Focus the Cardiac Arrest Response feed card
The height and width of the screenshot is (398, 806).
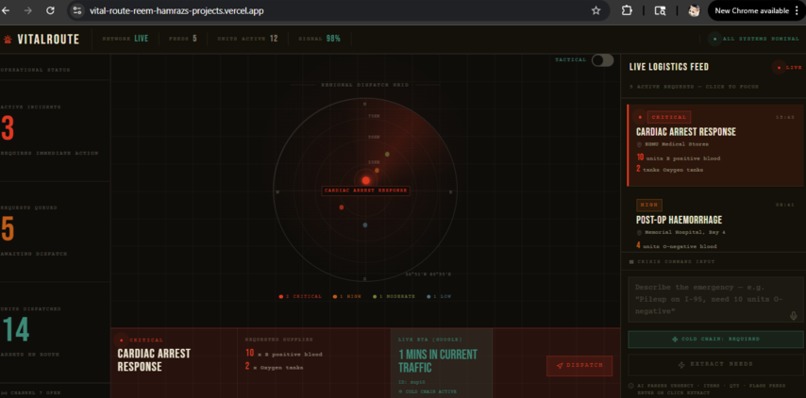716,145
